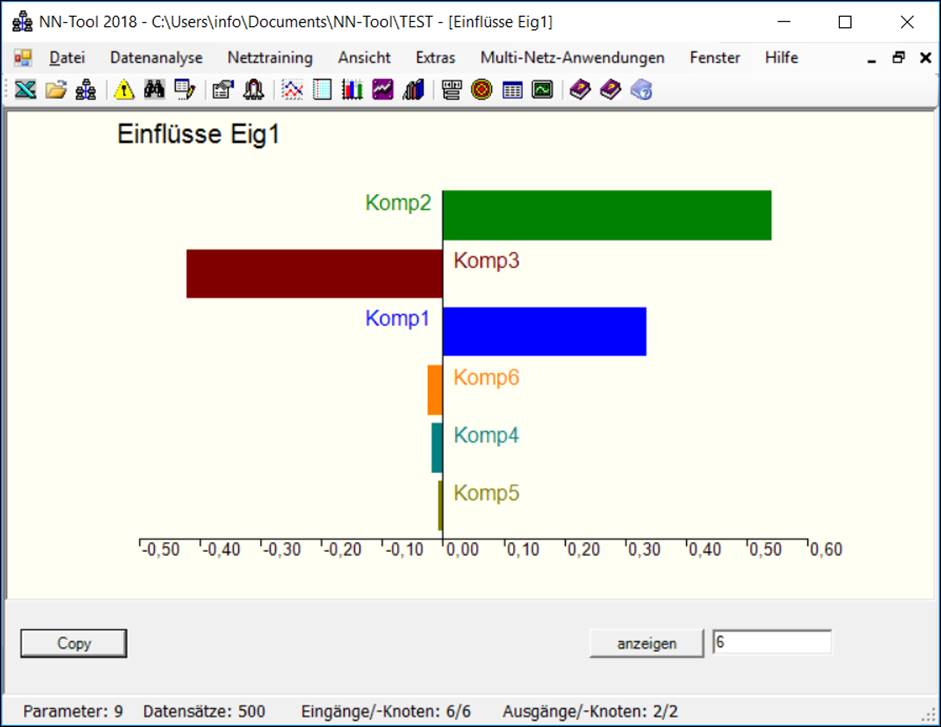Click the yellow warning triangle icon

123,90
